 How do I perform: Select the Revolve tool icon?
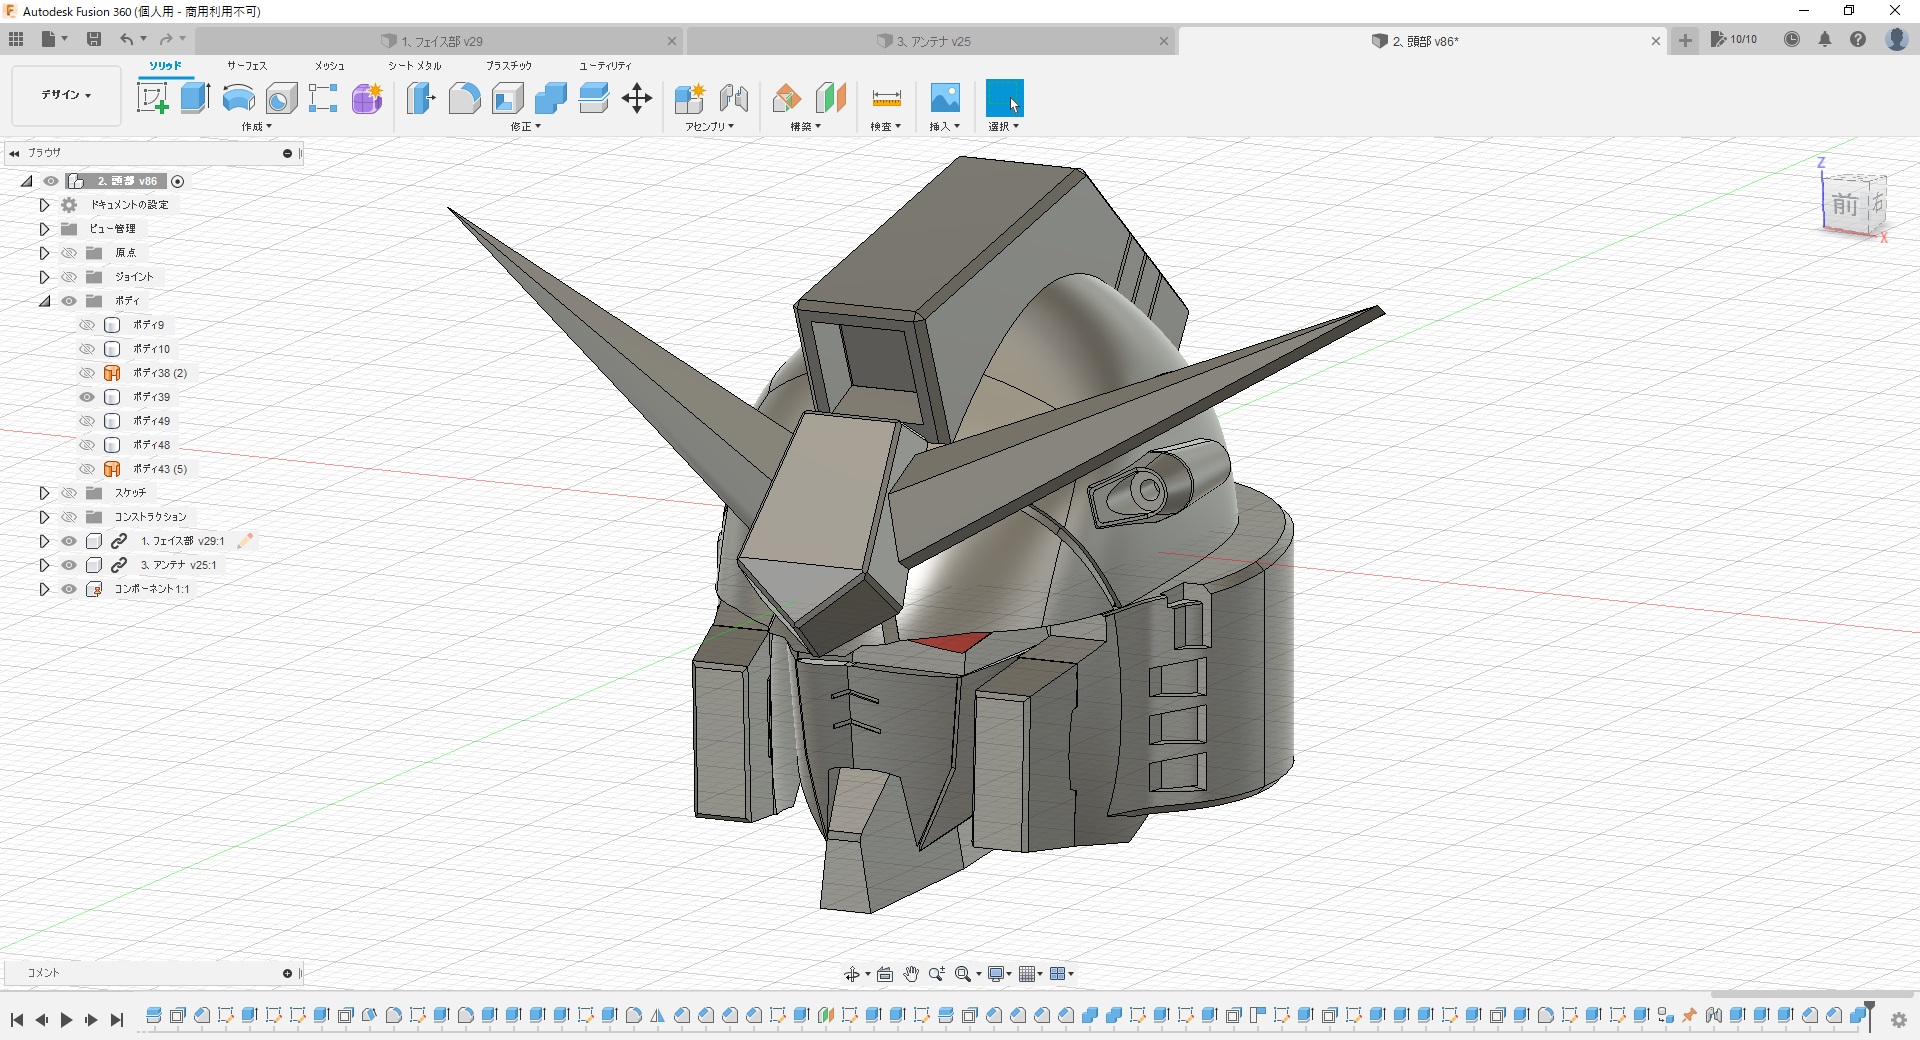238,98
